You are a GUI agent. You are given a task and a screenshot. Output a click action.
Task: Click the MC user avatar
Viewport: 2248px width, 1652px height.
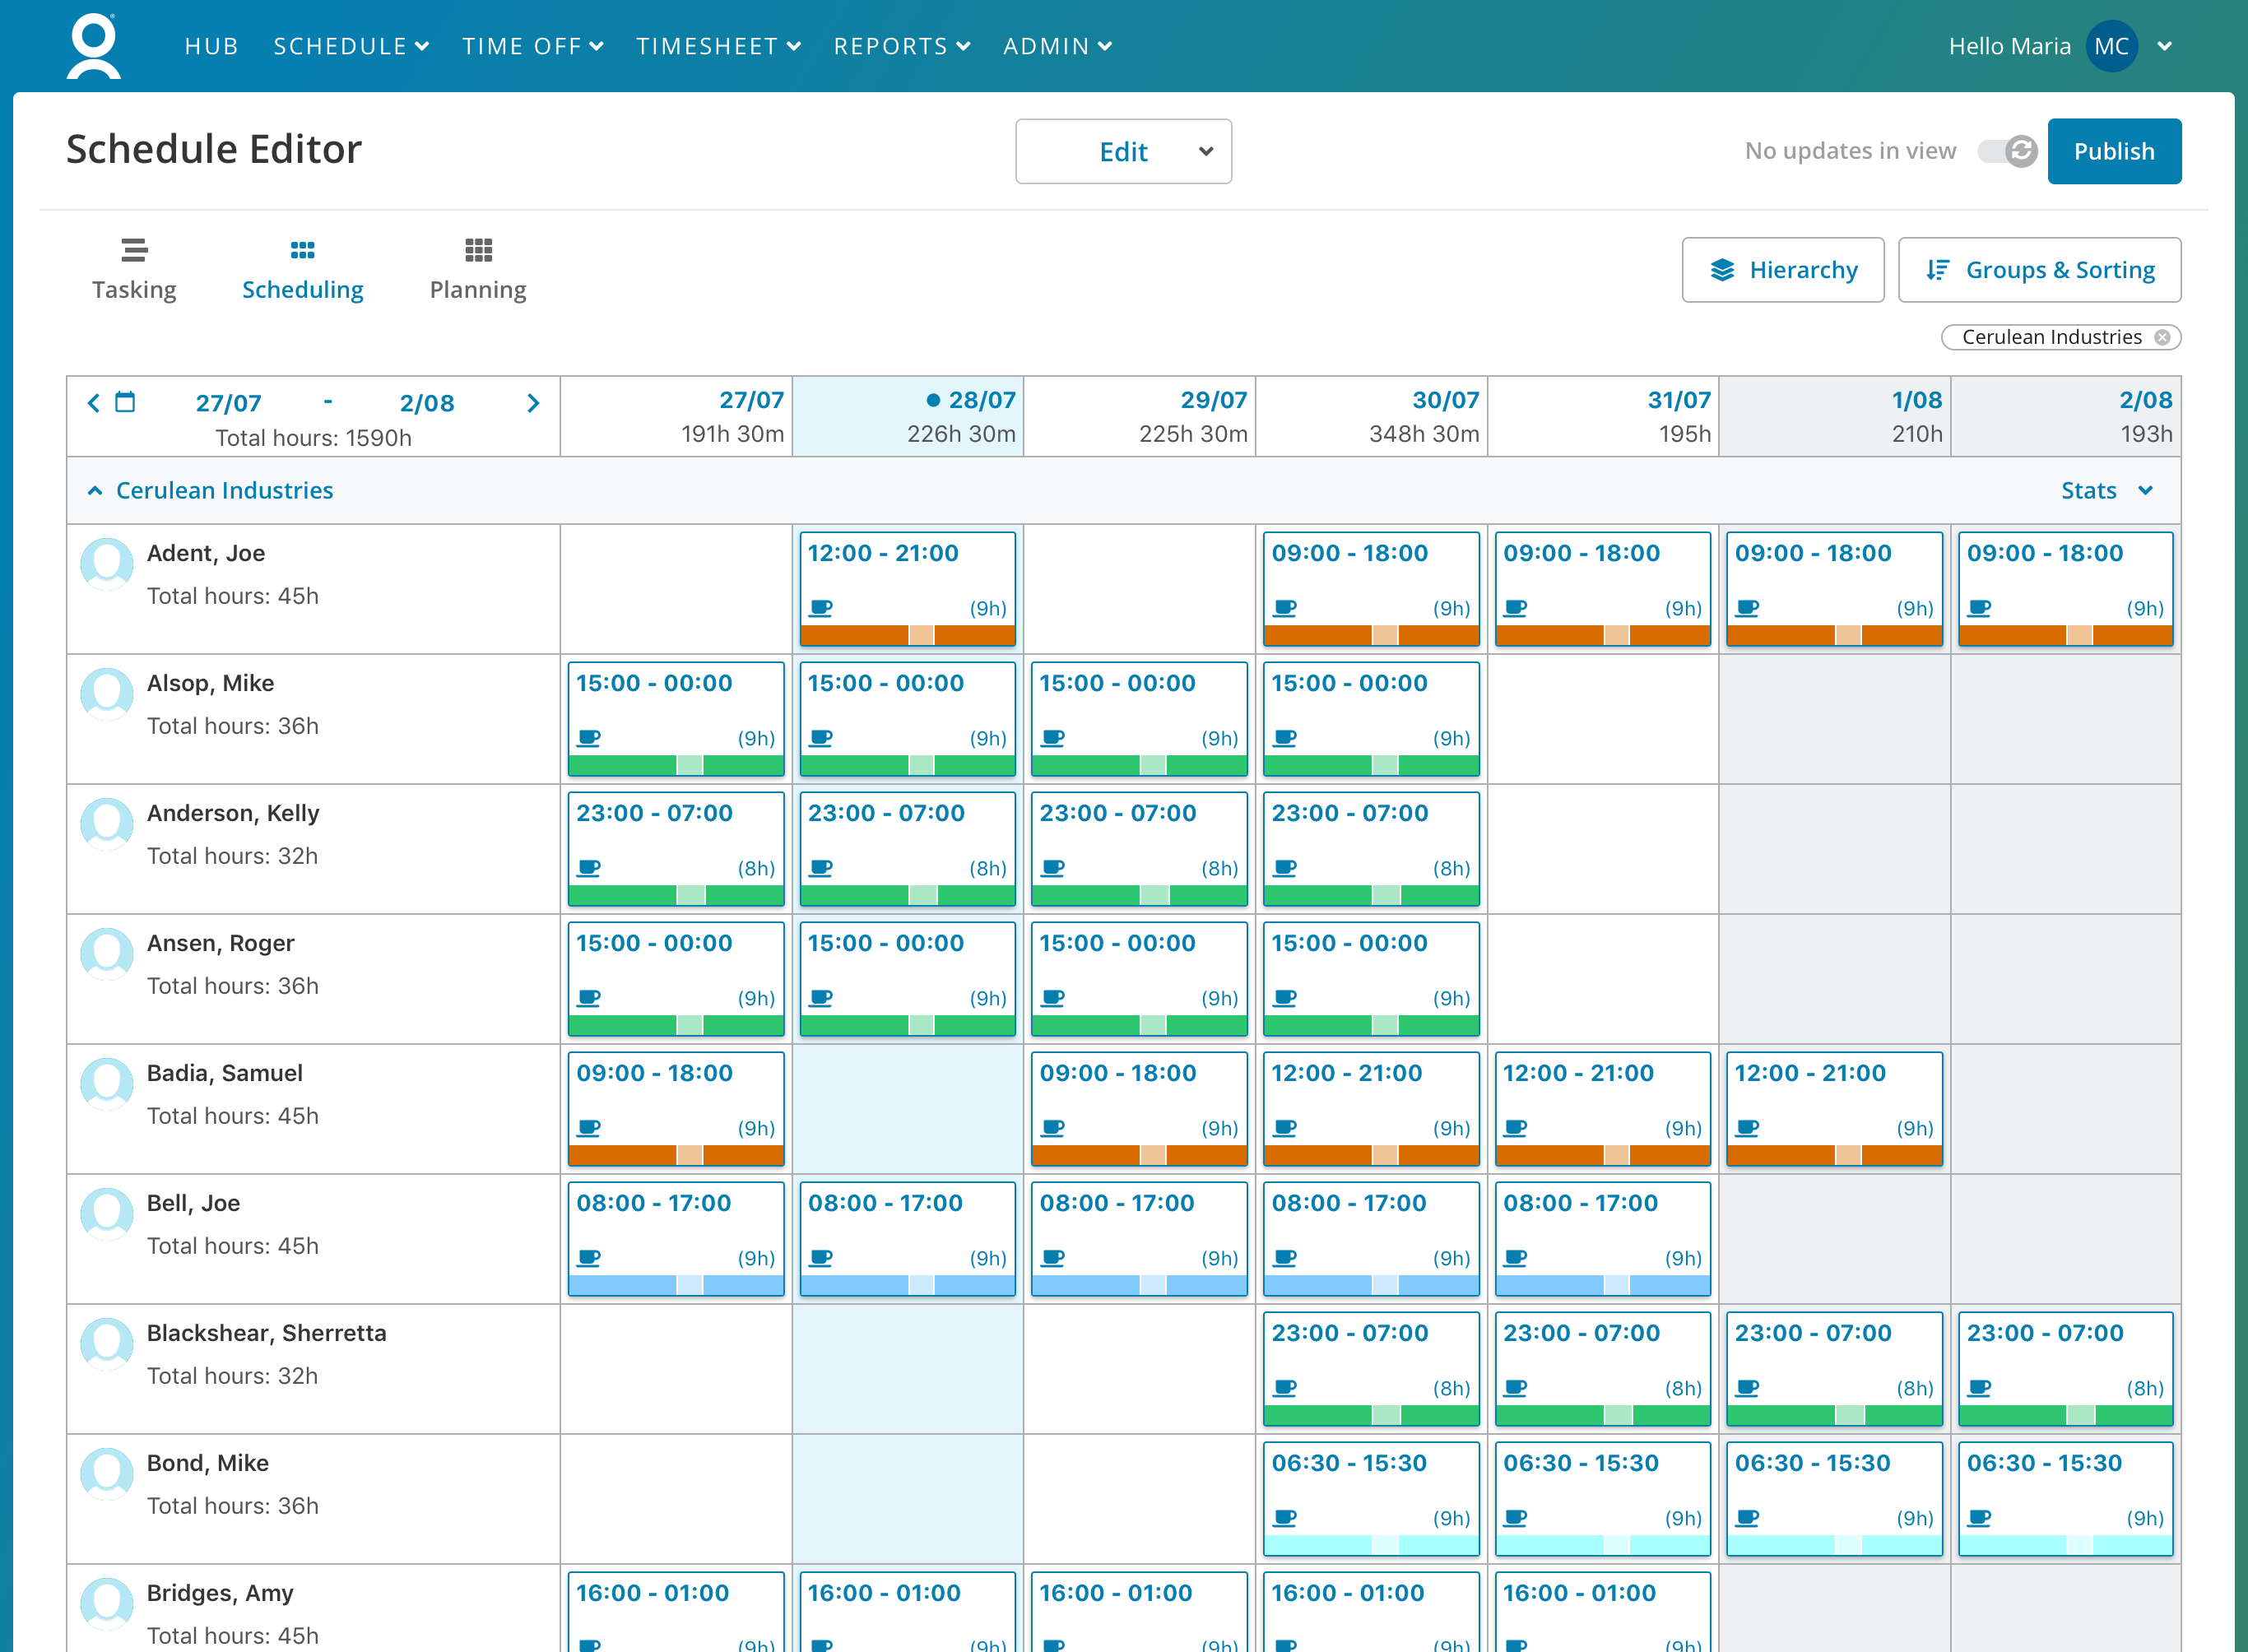(x=2111, y=46)
